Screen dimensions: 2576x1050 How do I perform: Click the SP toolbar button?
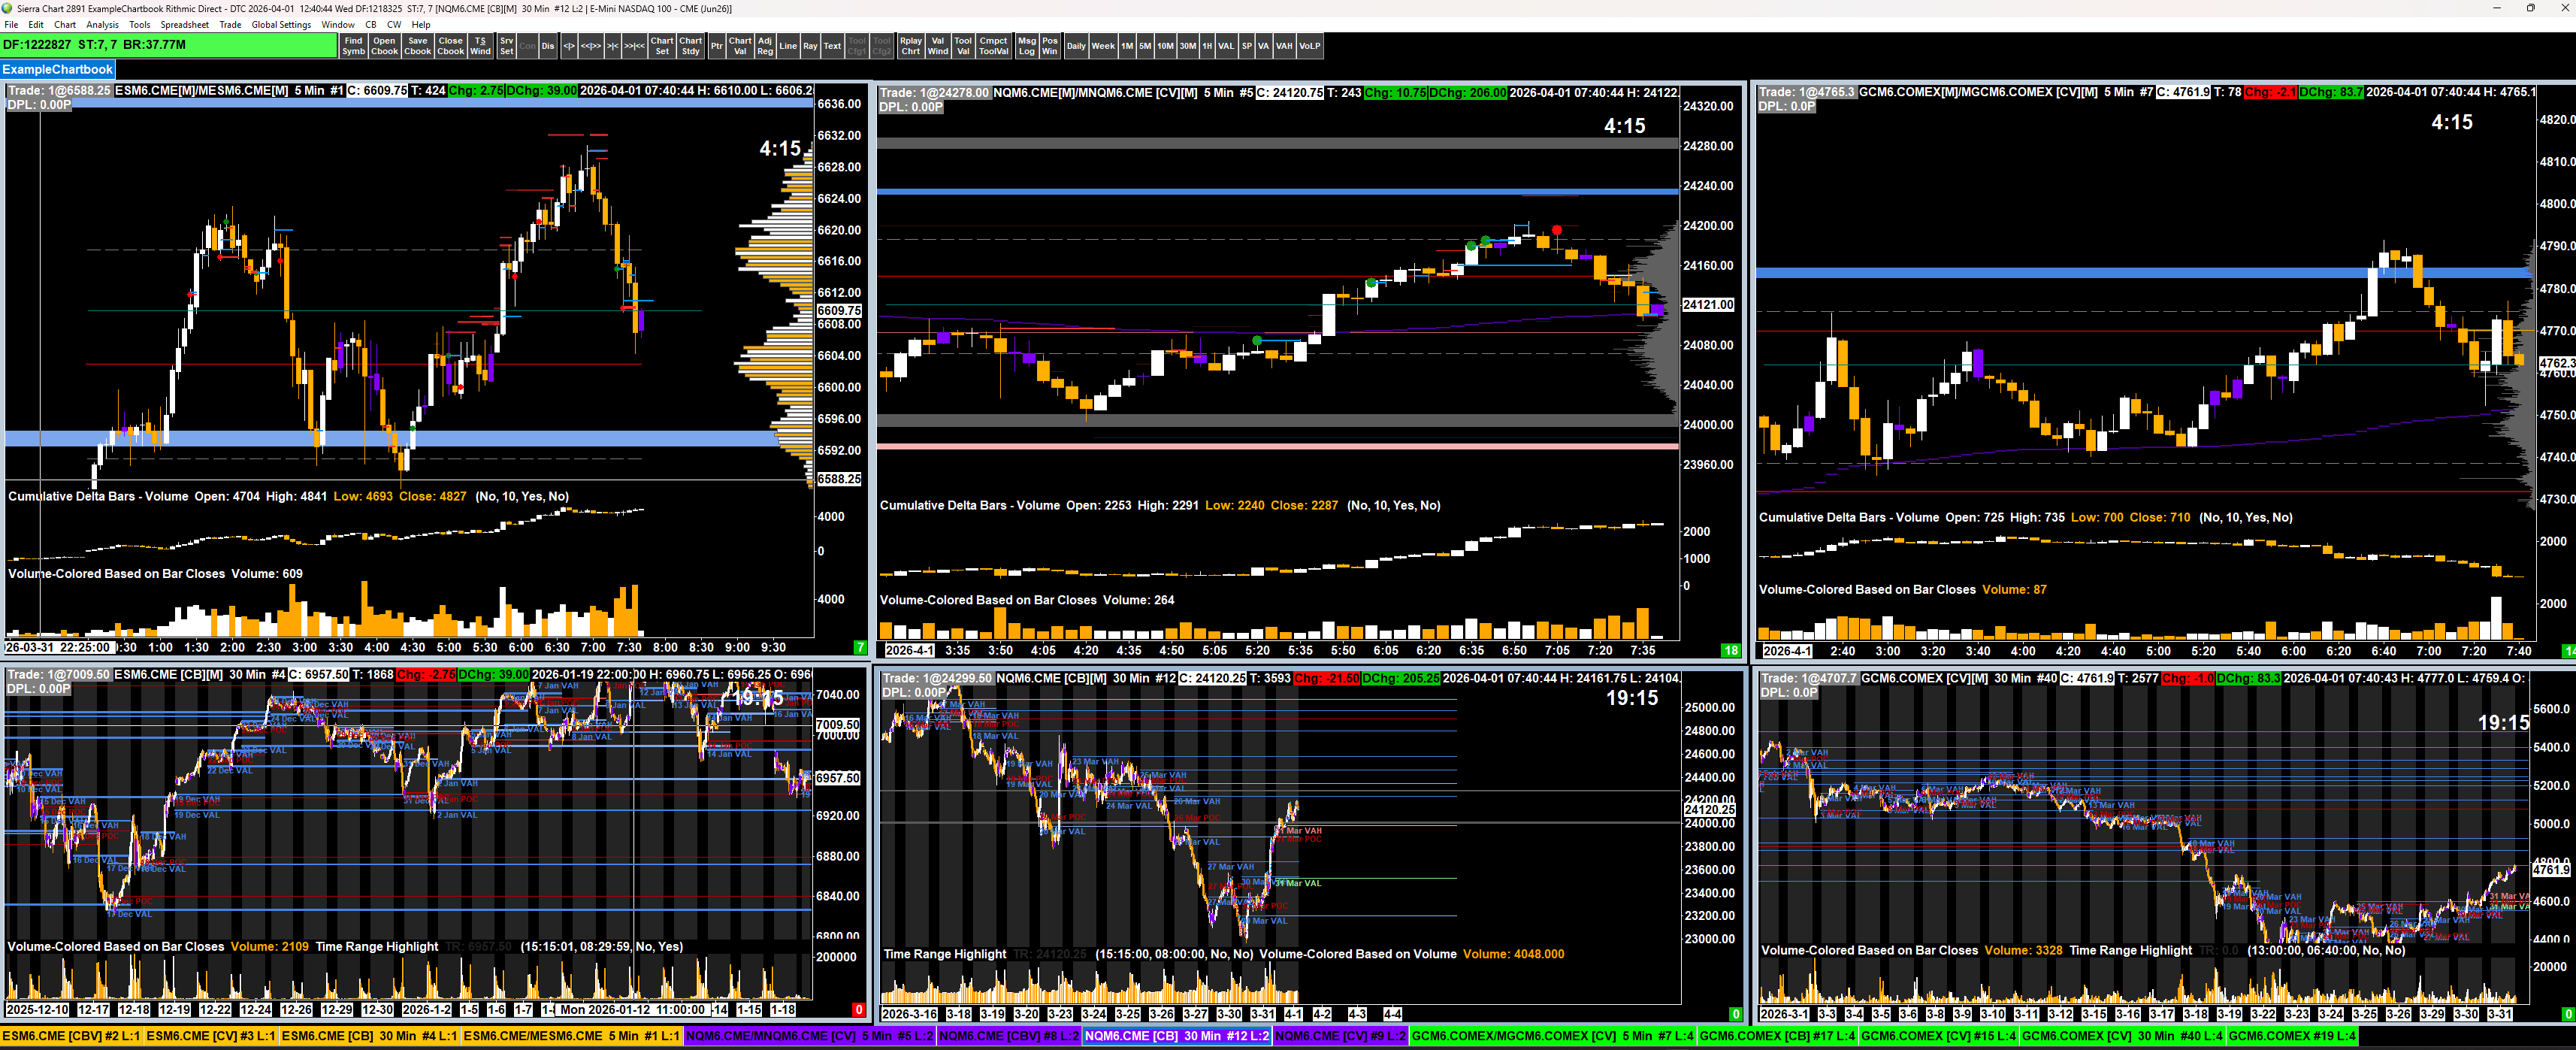click(x=1247, y=46)
